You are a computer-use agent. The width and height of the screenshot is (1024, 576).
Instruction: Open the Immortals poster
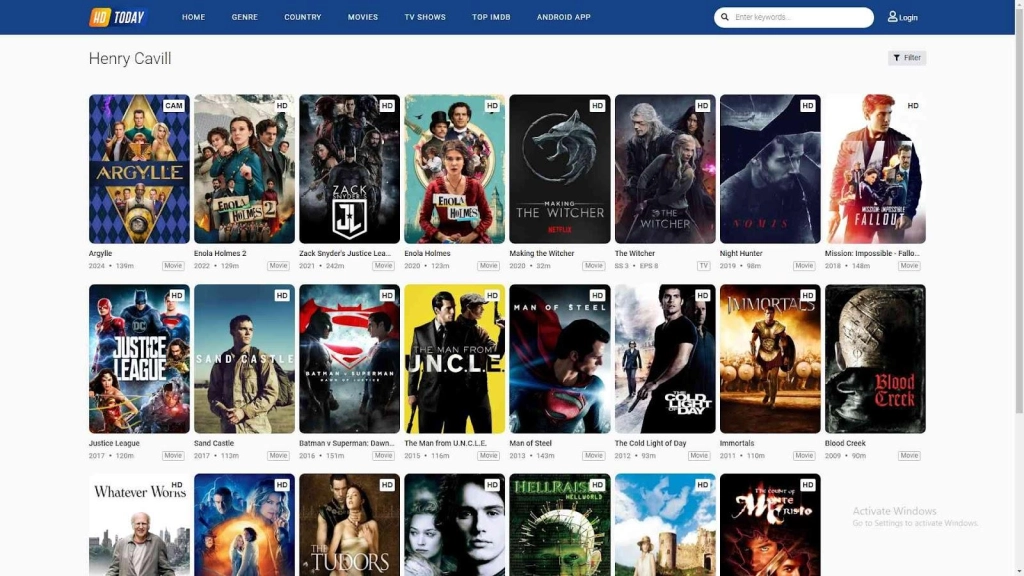(770, 359)
